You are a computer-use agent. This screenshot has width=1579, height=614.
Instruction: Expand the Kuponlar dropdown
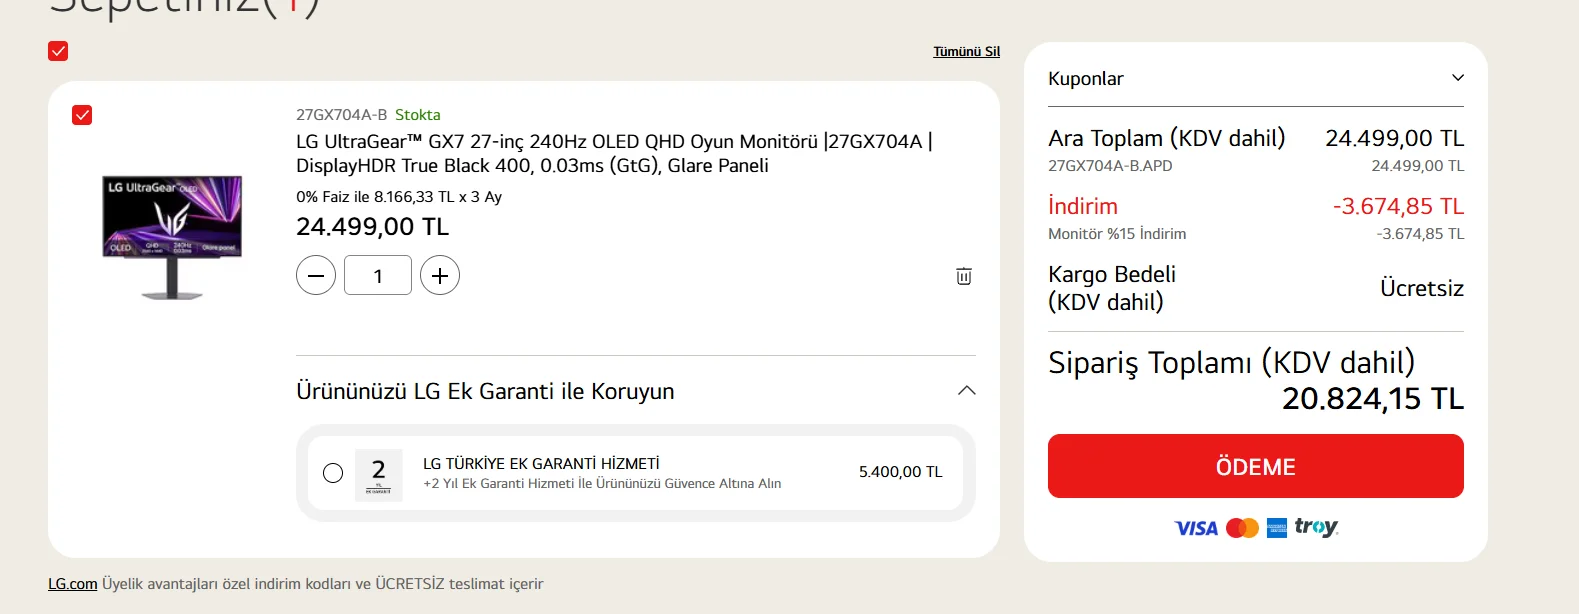click(x=1256, y=78)
